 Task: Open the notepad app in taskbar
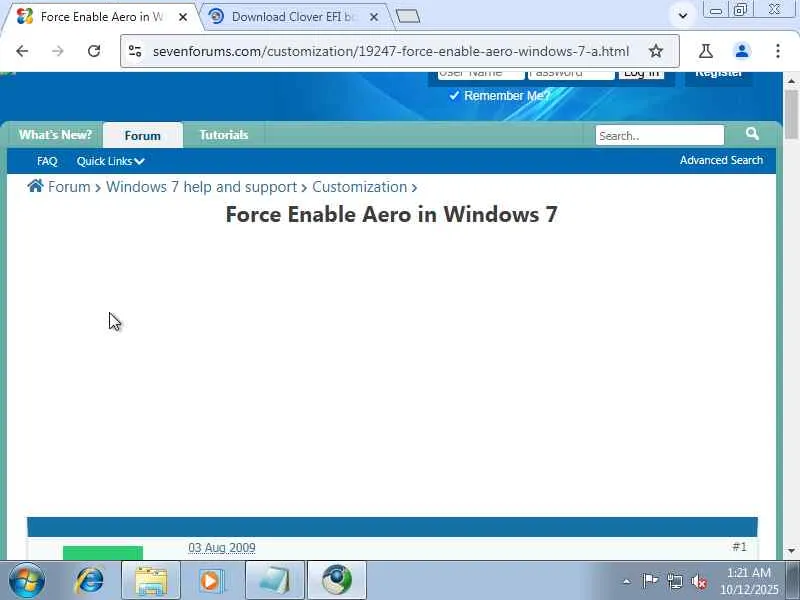pyautogui.click(x=275, y=580)
